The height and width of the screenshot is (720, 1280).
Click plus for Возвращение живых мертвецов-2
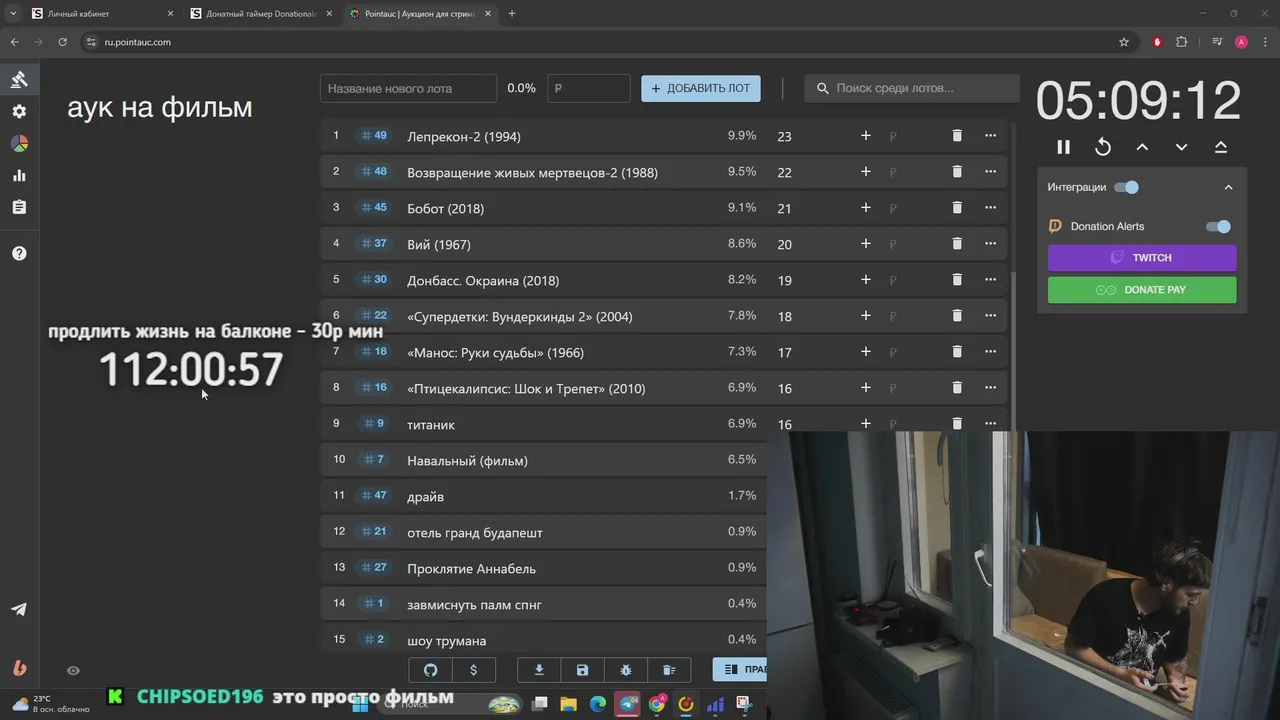[x=866, y=171]
